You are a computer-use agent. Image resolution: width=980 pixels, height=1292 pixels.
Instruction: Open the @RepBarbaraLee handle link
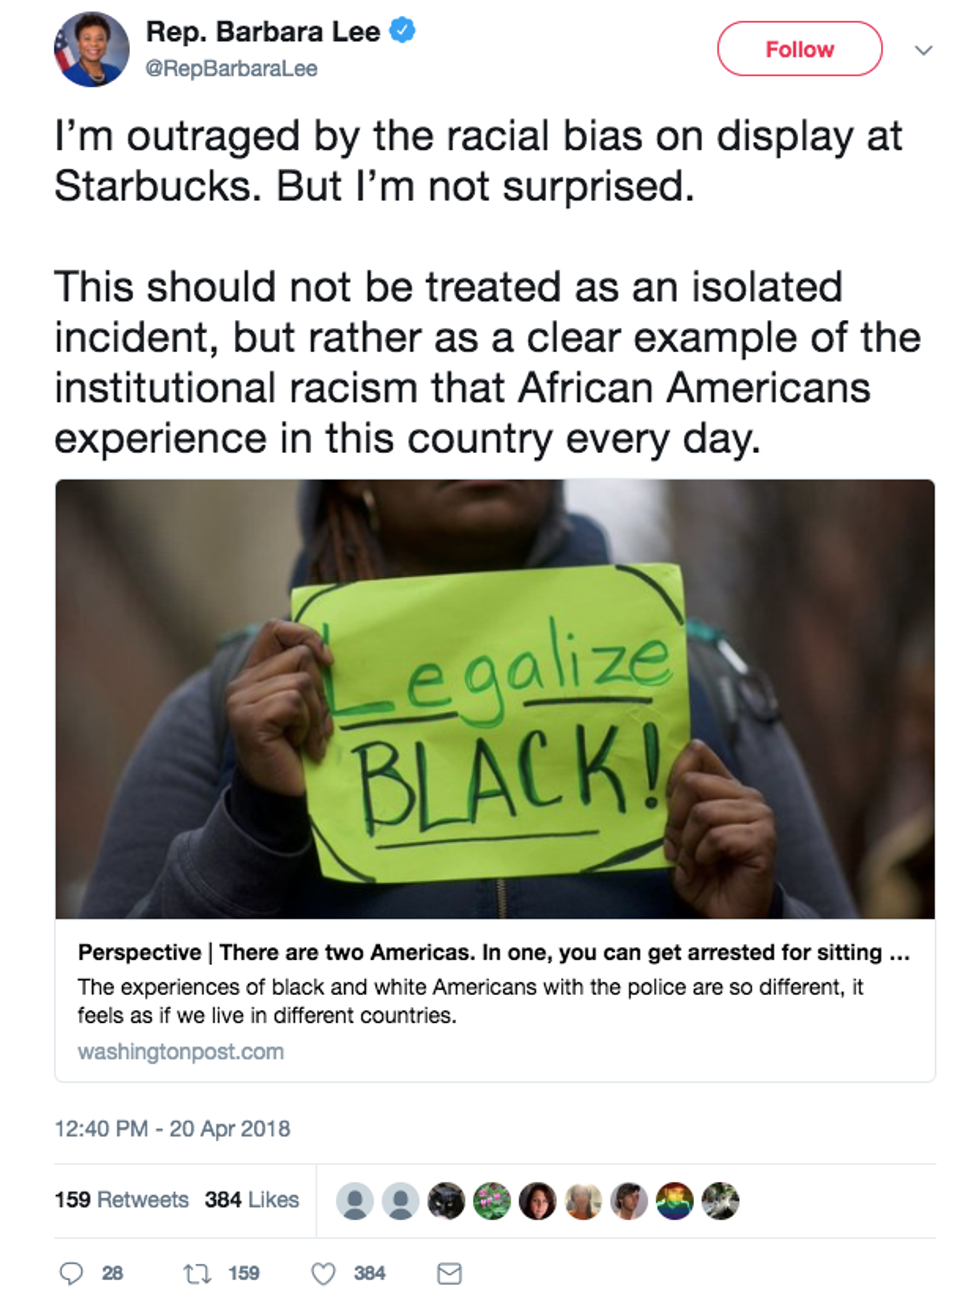tap(231, 69)
